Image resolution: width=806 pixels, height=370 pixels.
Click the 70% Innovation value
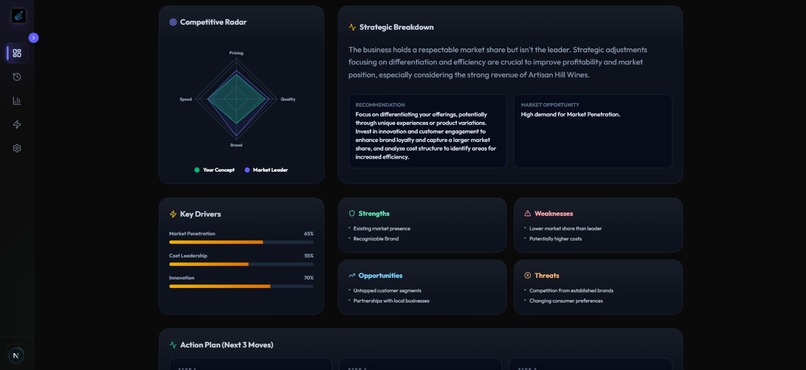308,278
